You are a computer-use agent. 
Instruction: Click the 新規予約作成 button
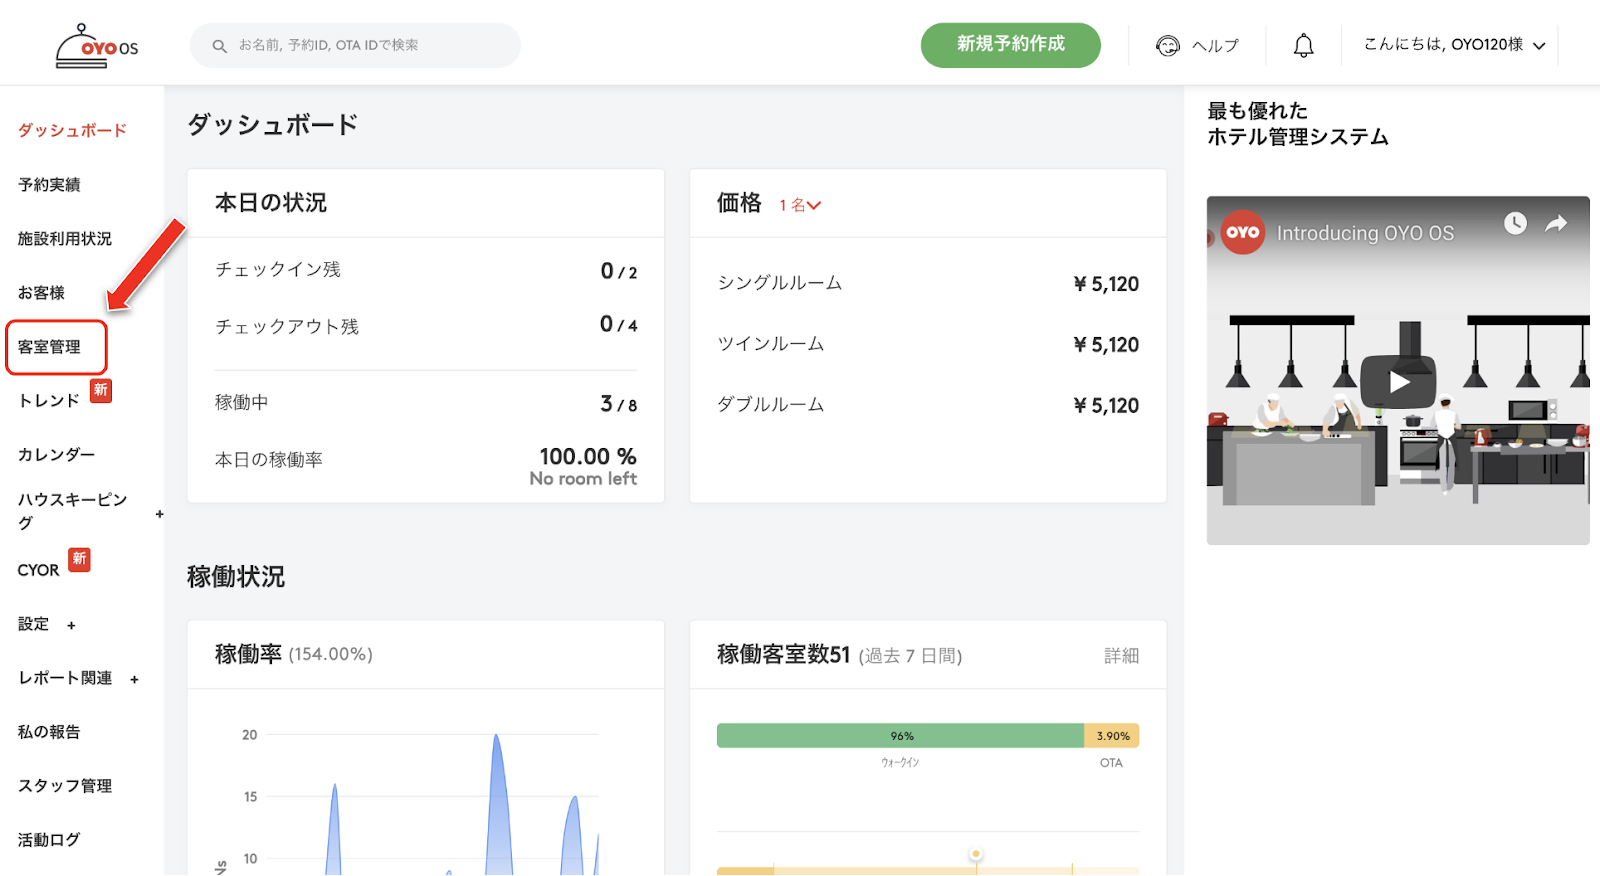tap(1010, 45)
